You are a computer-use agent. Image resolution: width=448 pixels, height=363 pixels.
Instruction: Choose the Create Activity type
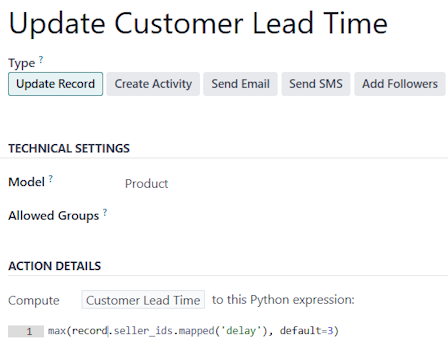coord(153,84)
